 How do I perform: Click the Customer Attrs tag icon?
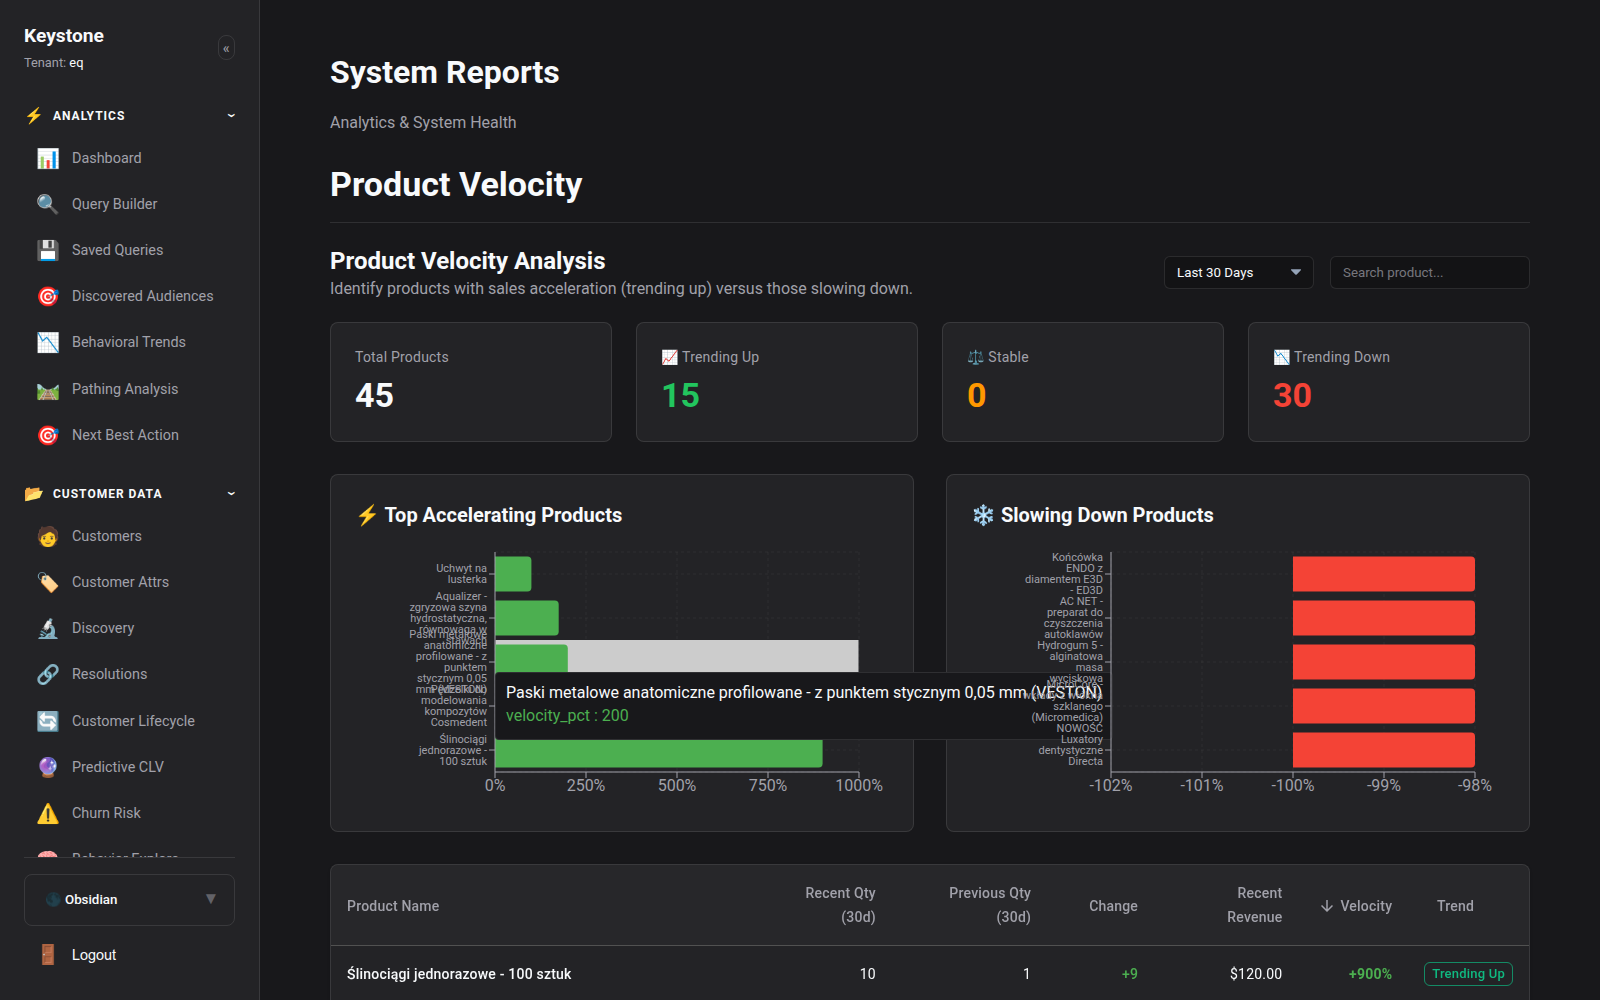click(x=48, y=582)
